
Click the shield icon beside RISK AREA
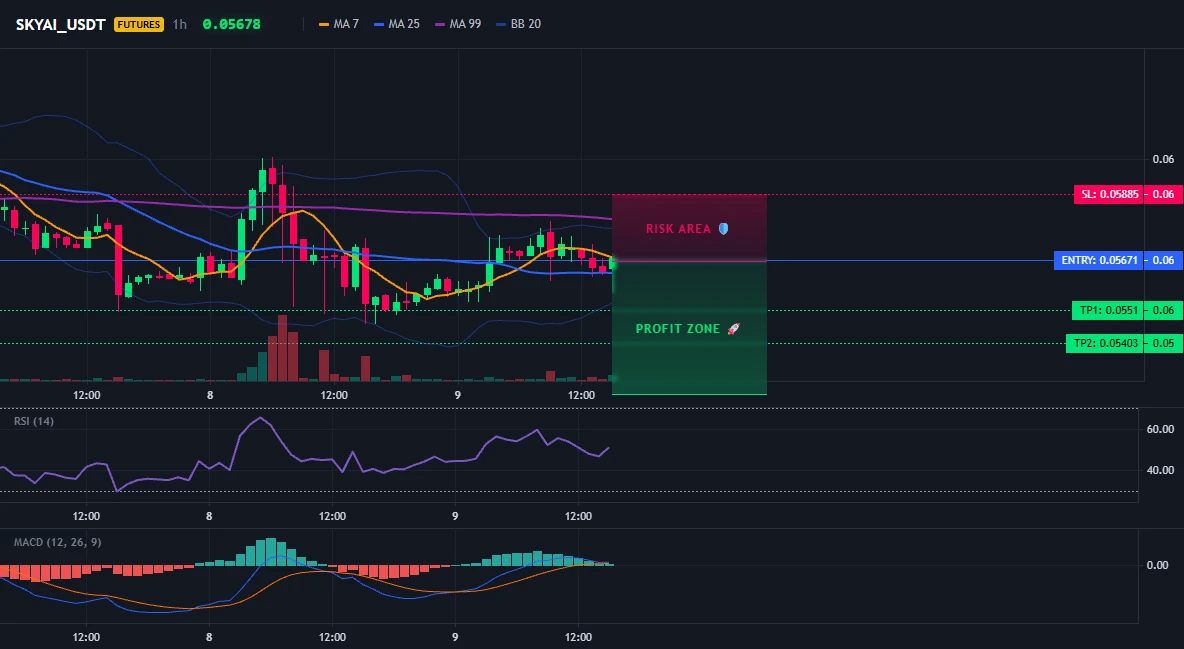[723, 228]
